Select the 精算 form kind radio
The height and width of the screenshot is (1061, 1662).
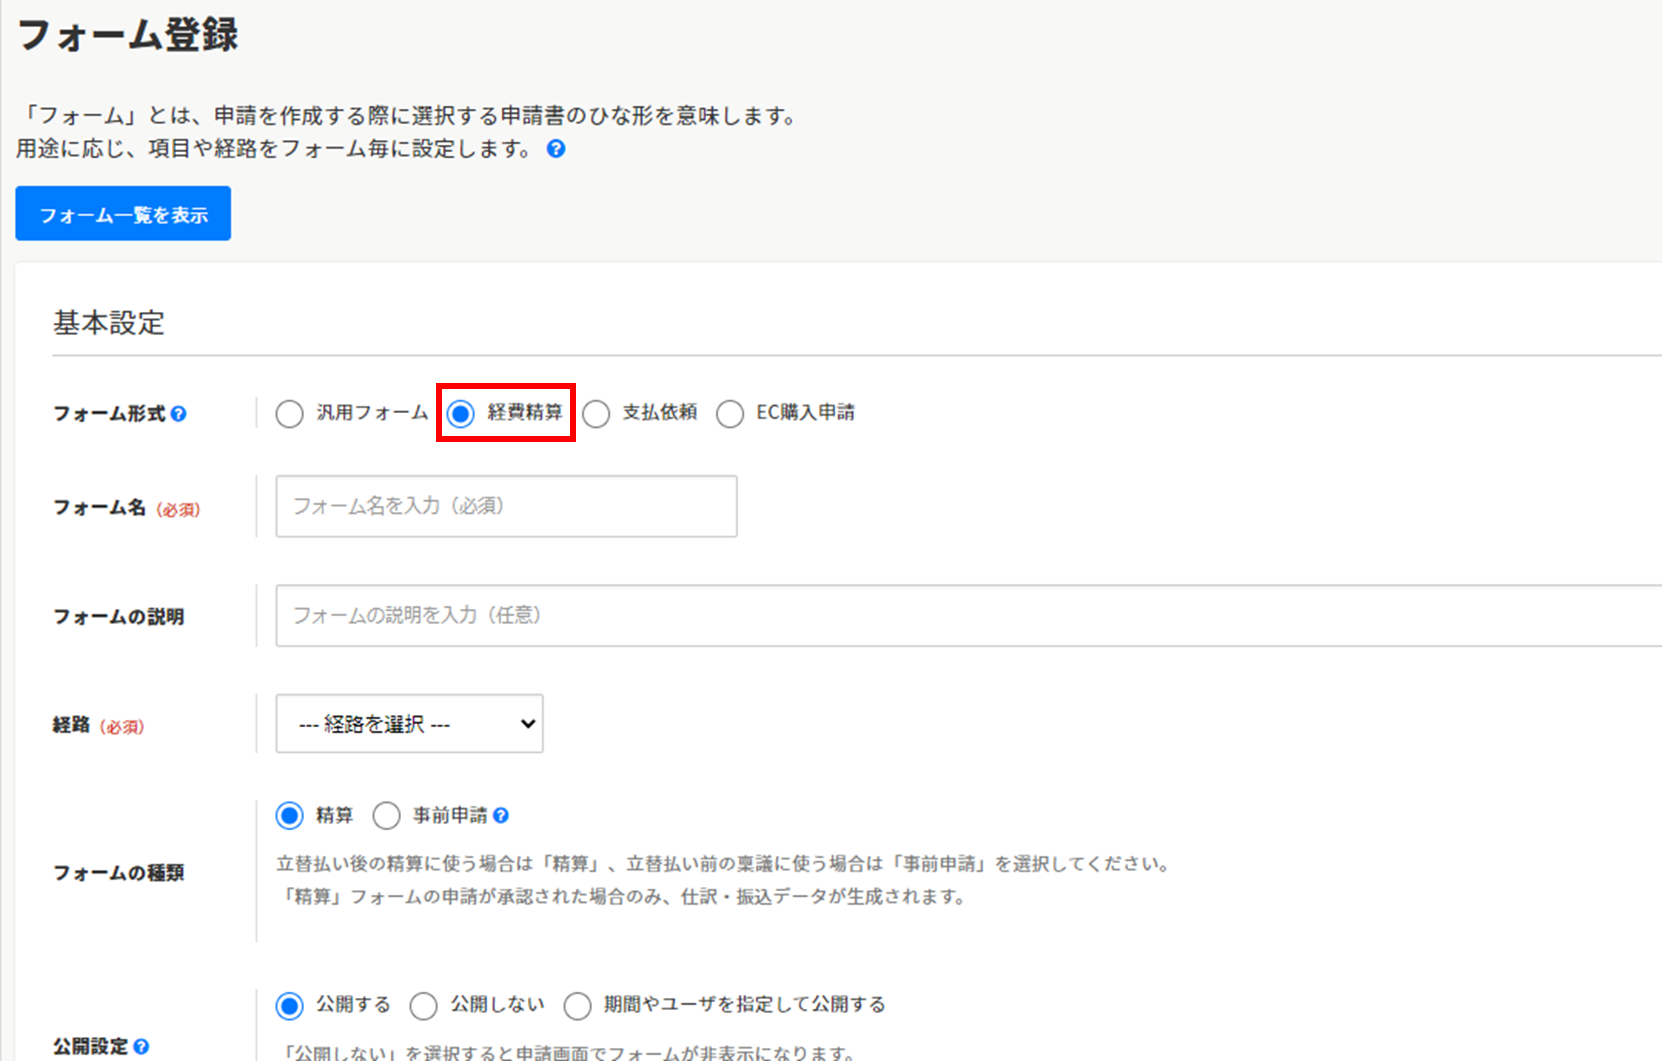point(290,816)
